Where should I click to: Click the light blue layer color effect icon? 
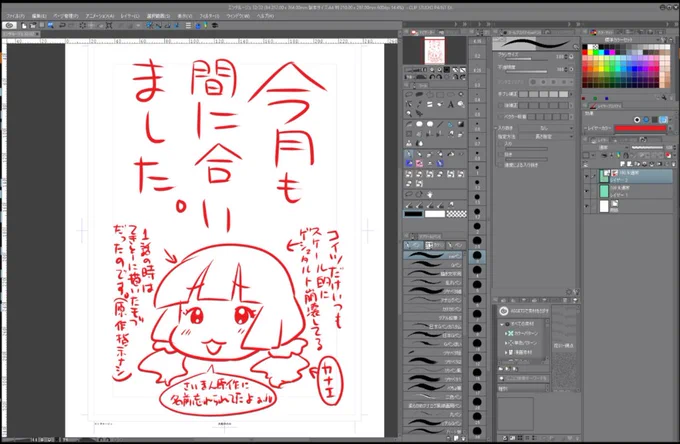coord(662,120)
